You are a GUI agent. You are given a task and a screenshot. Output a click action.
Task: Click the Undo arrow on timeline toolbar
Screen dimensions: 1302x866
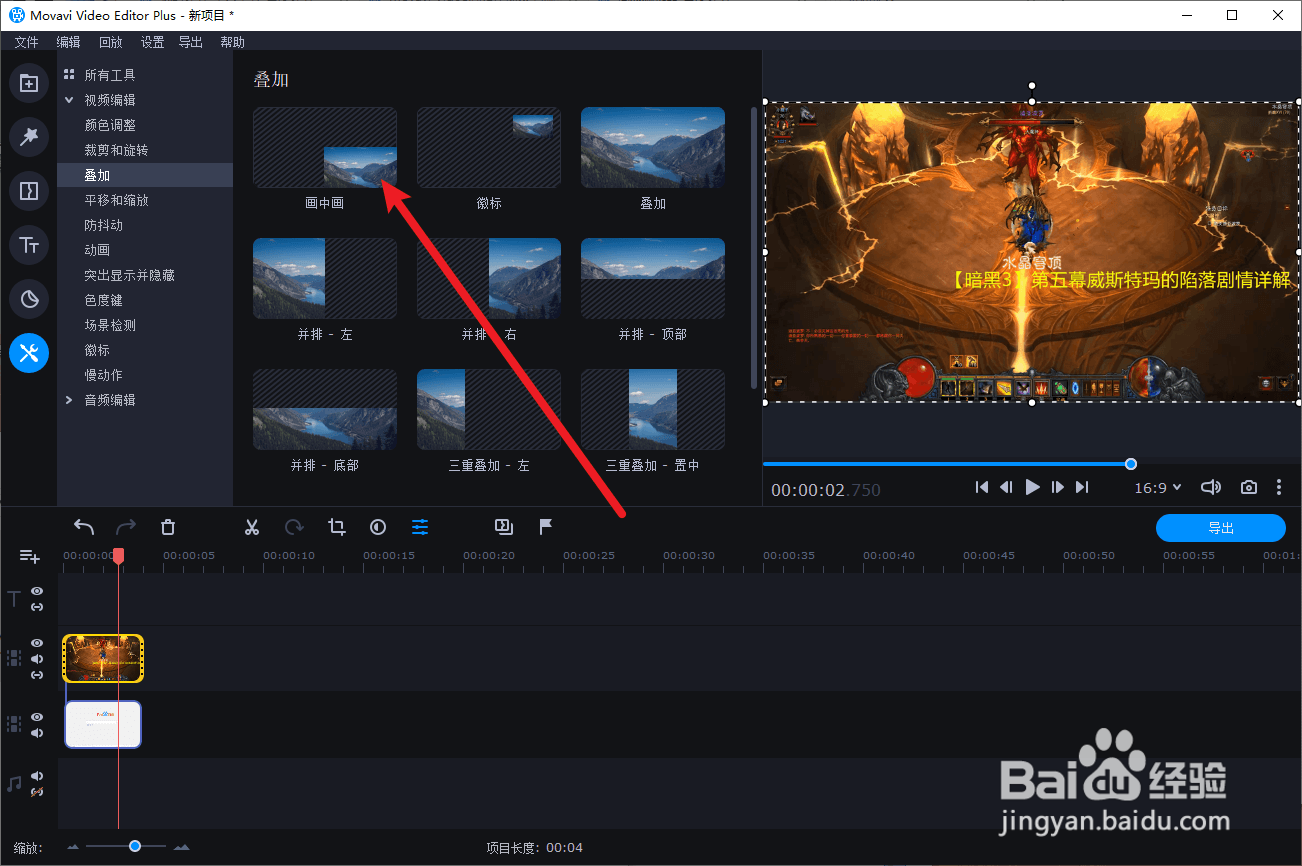[x=84, y=527]
